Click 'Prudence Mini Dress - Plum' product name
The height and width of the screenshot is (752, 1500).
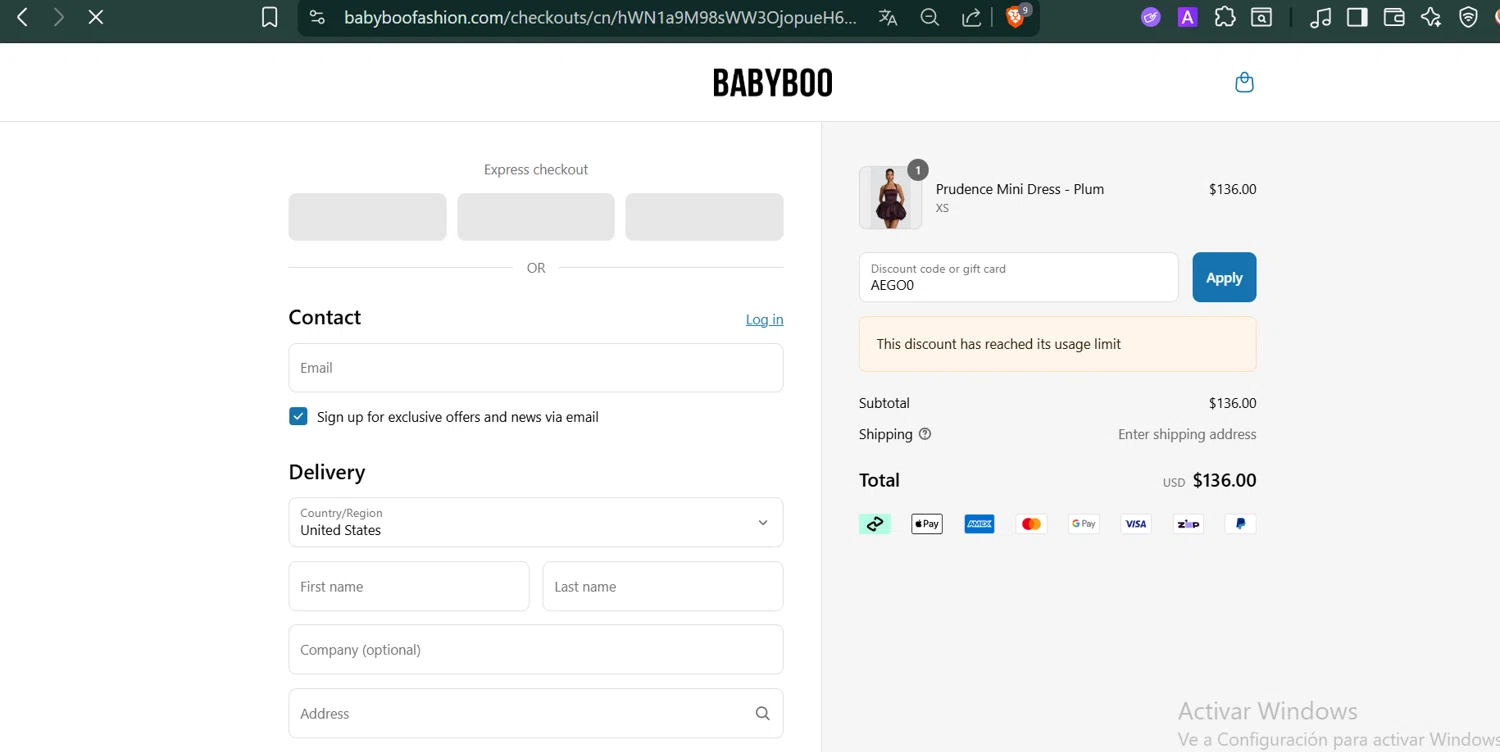tap(1020, 189)
